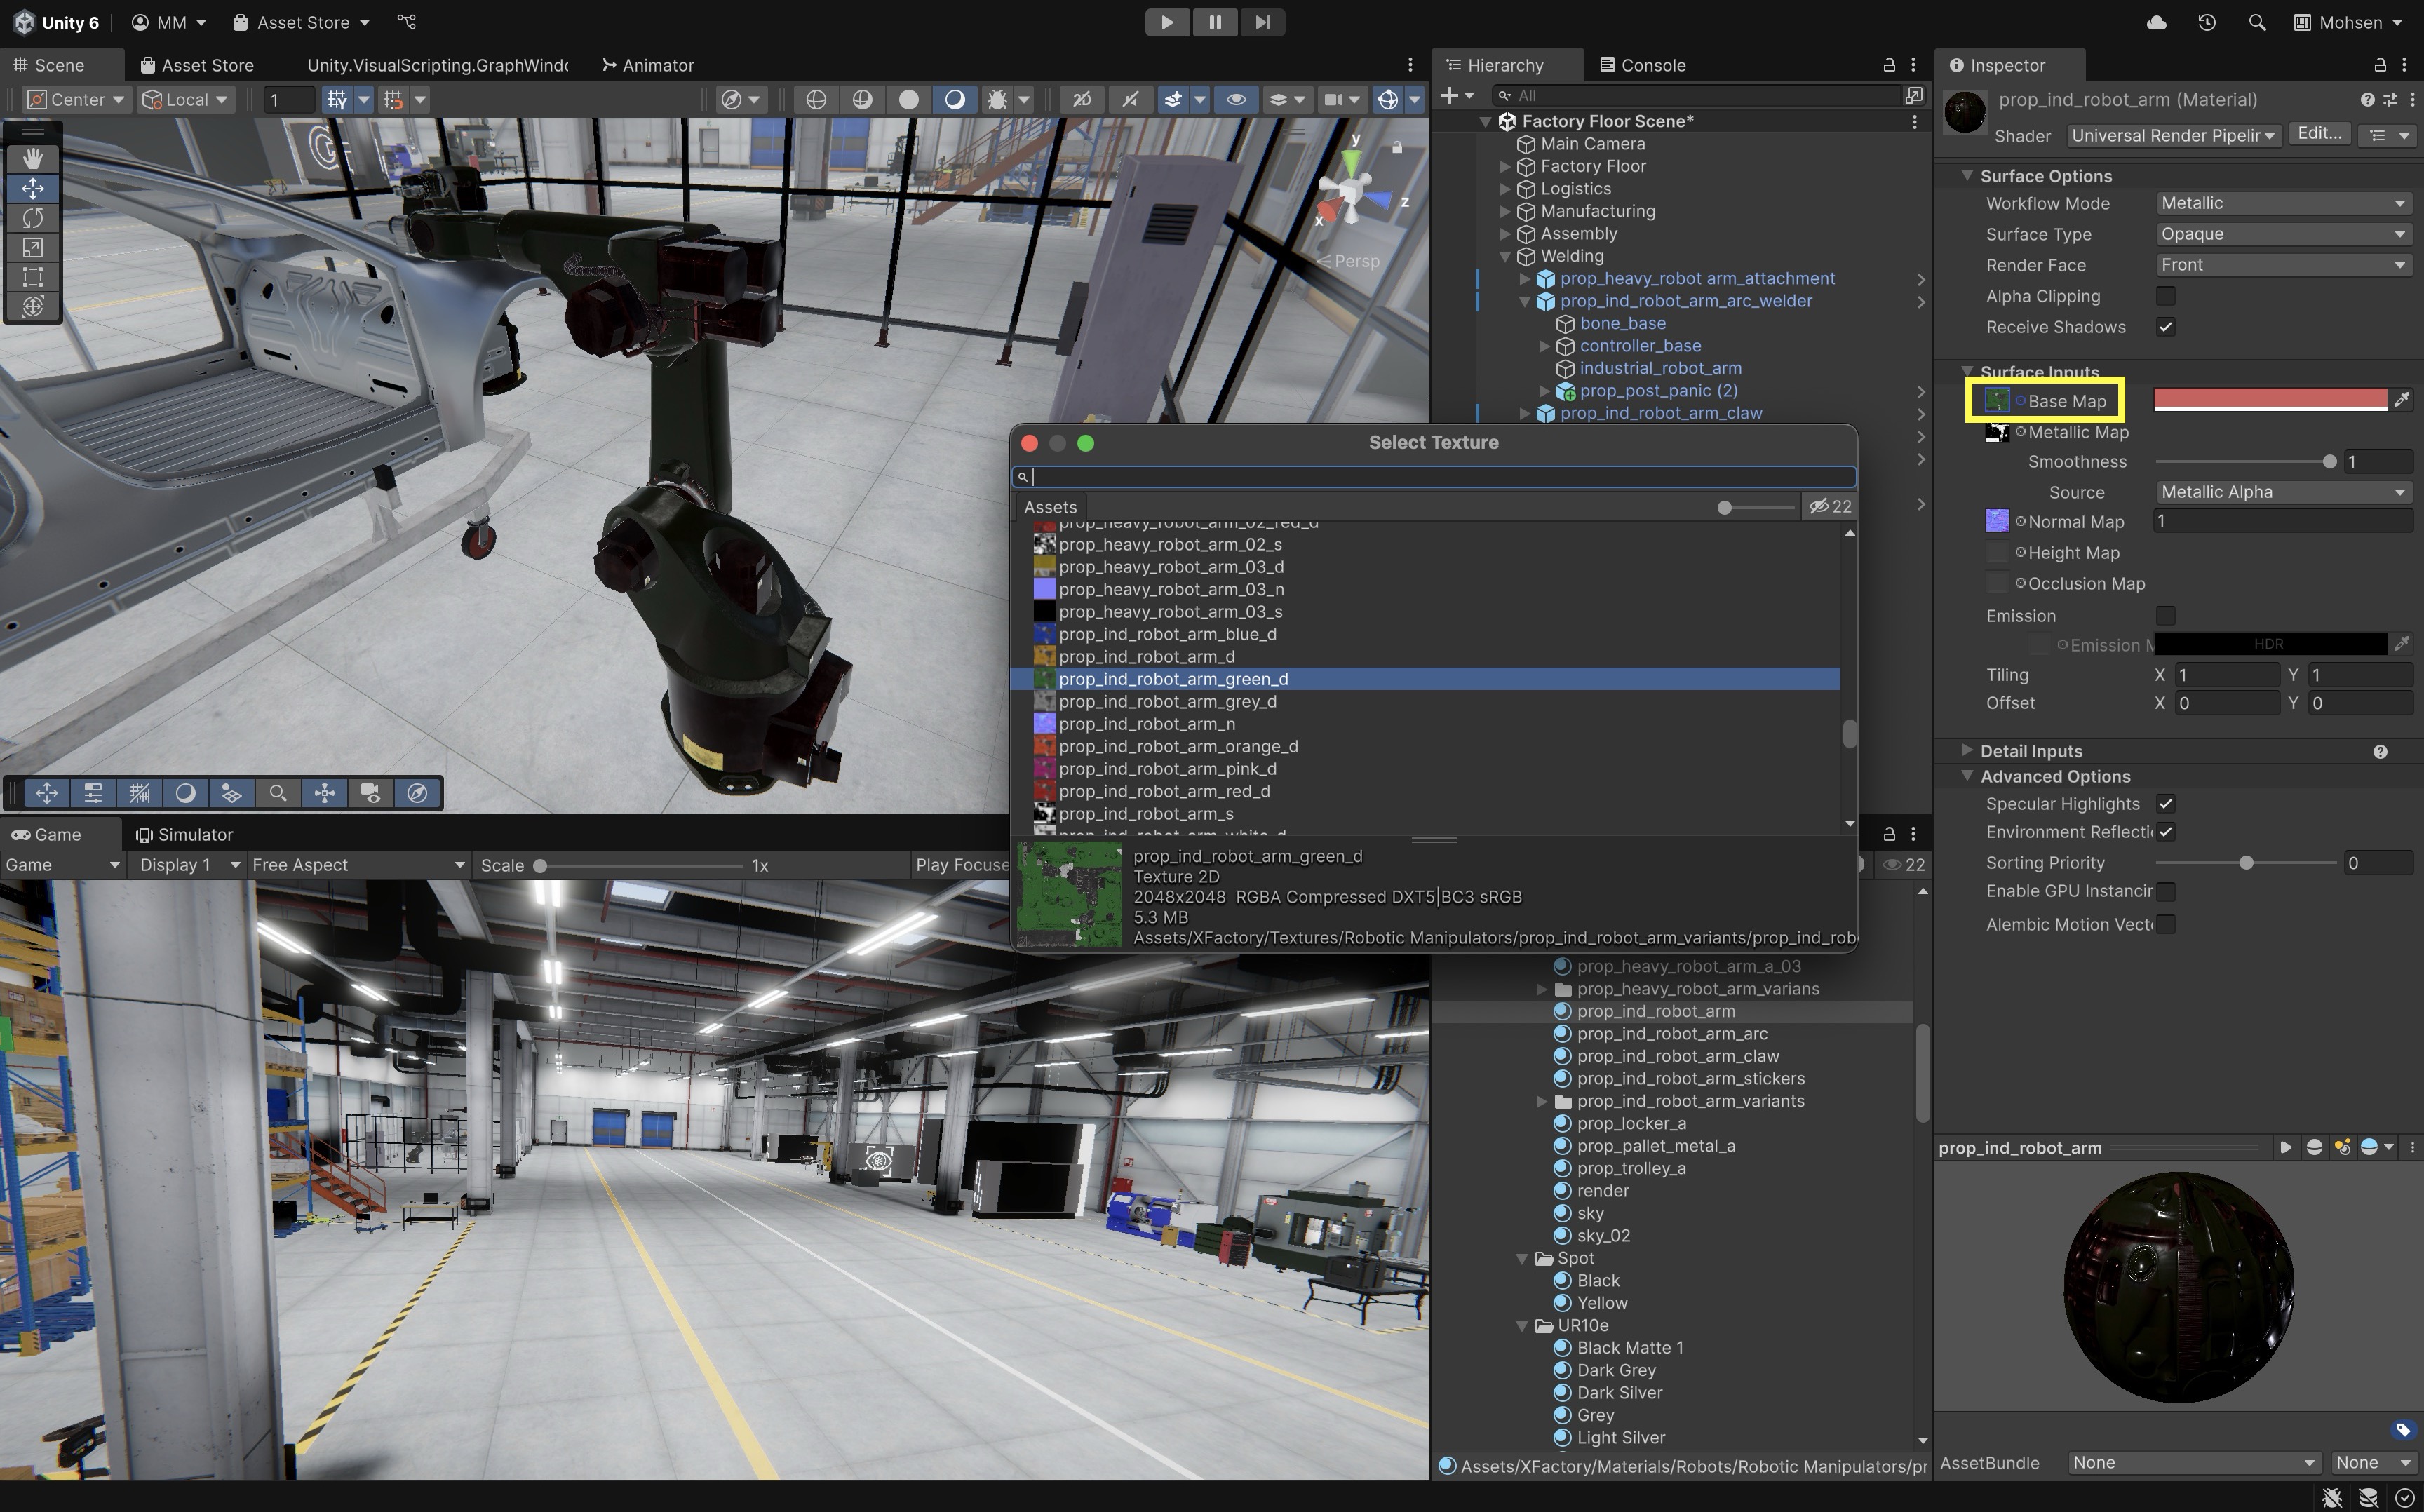Select the Hand tool in Scene view
The width and height of the screenshot is (2424, 1512).
point(32,158)
